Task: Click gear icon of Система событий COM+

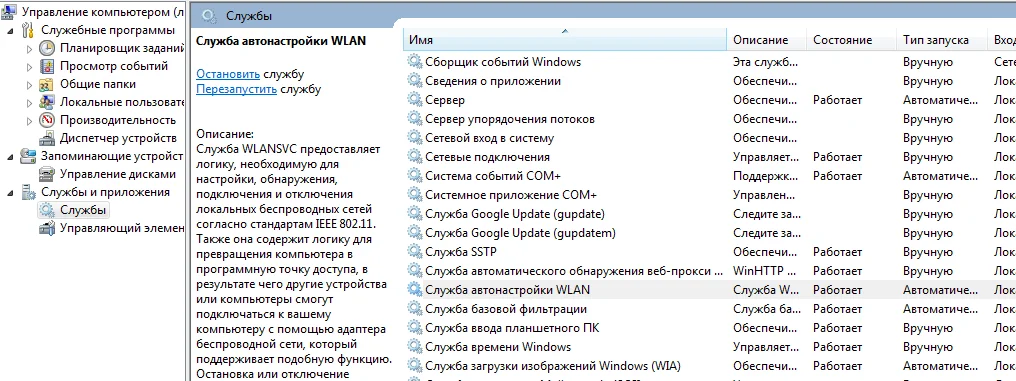Action: coord(414,176)
